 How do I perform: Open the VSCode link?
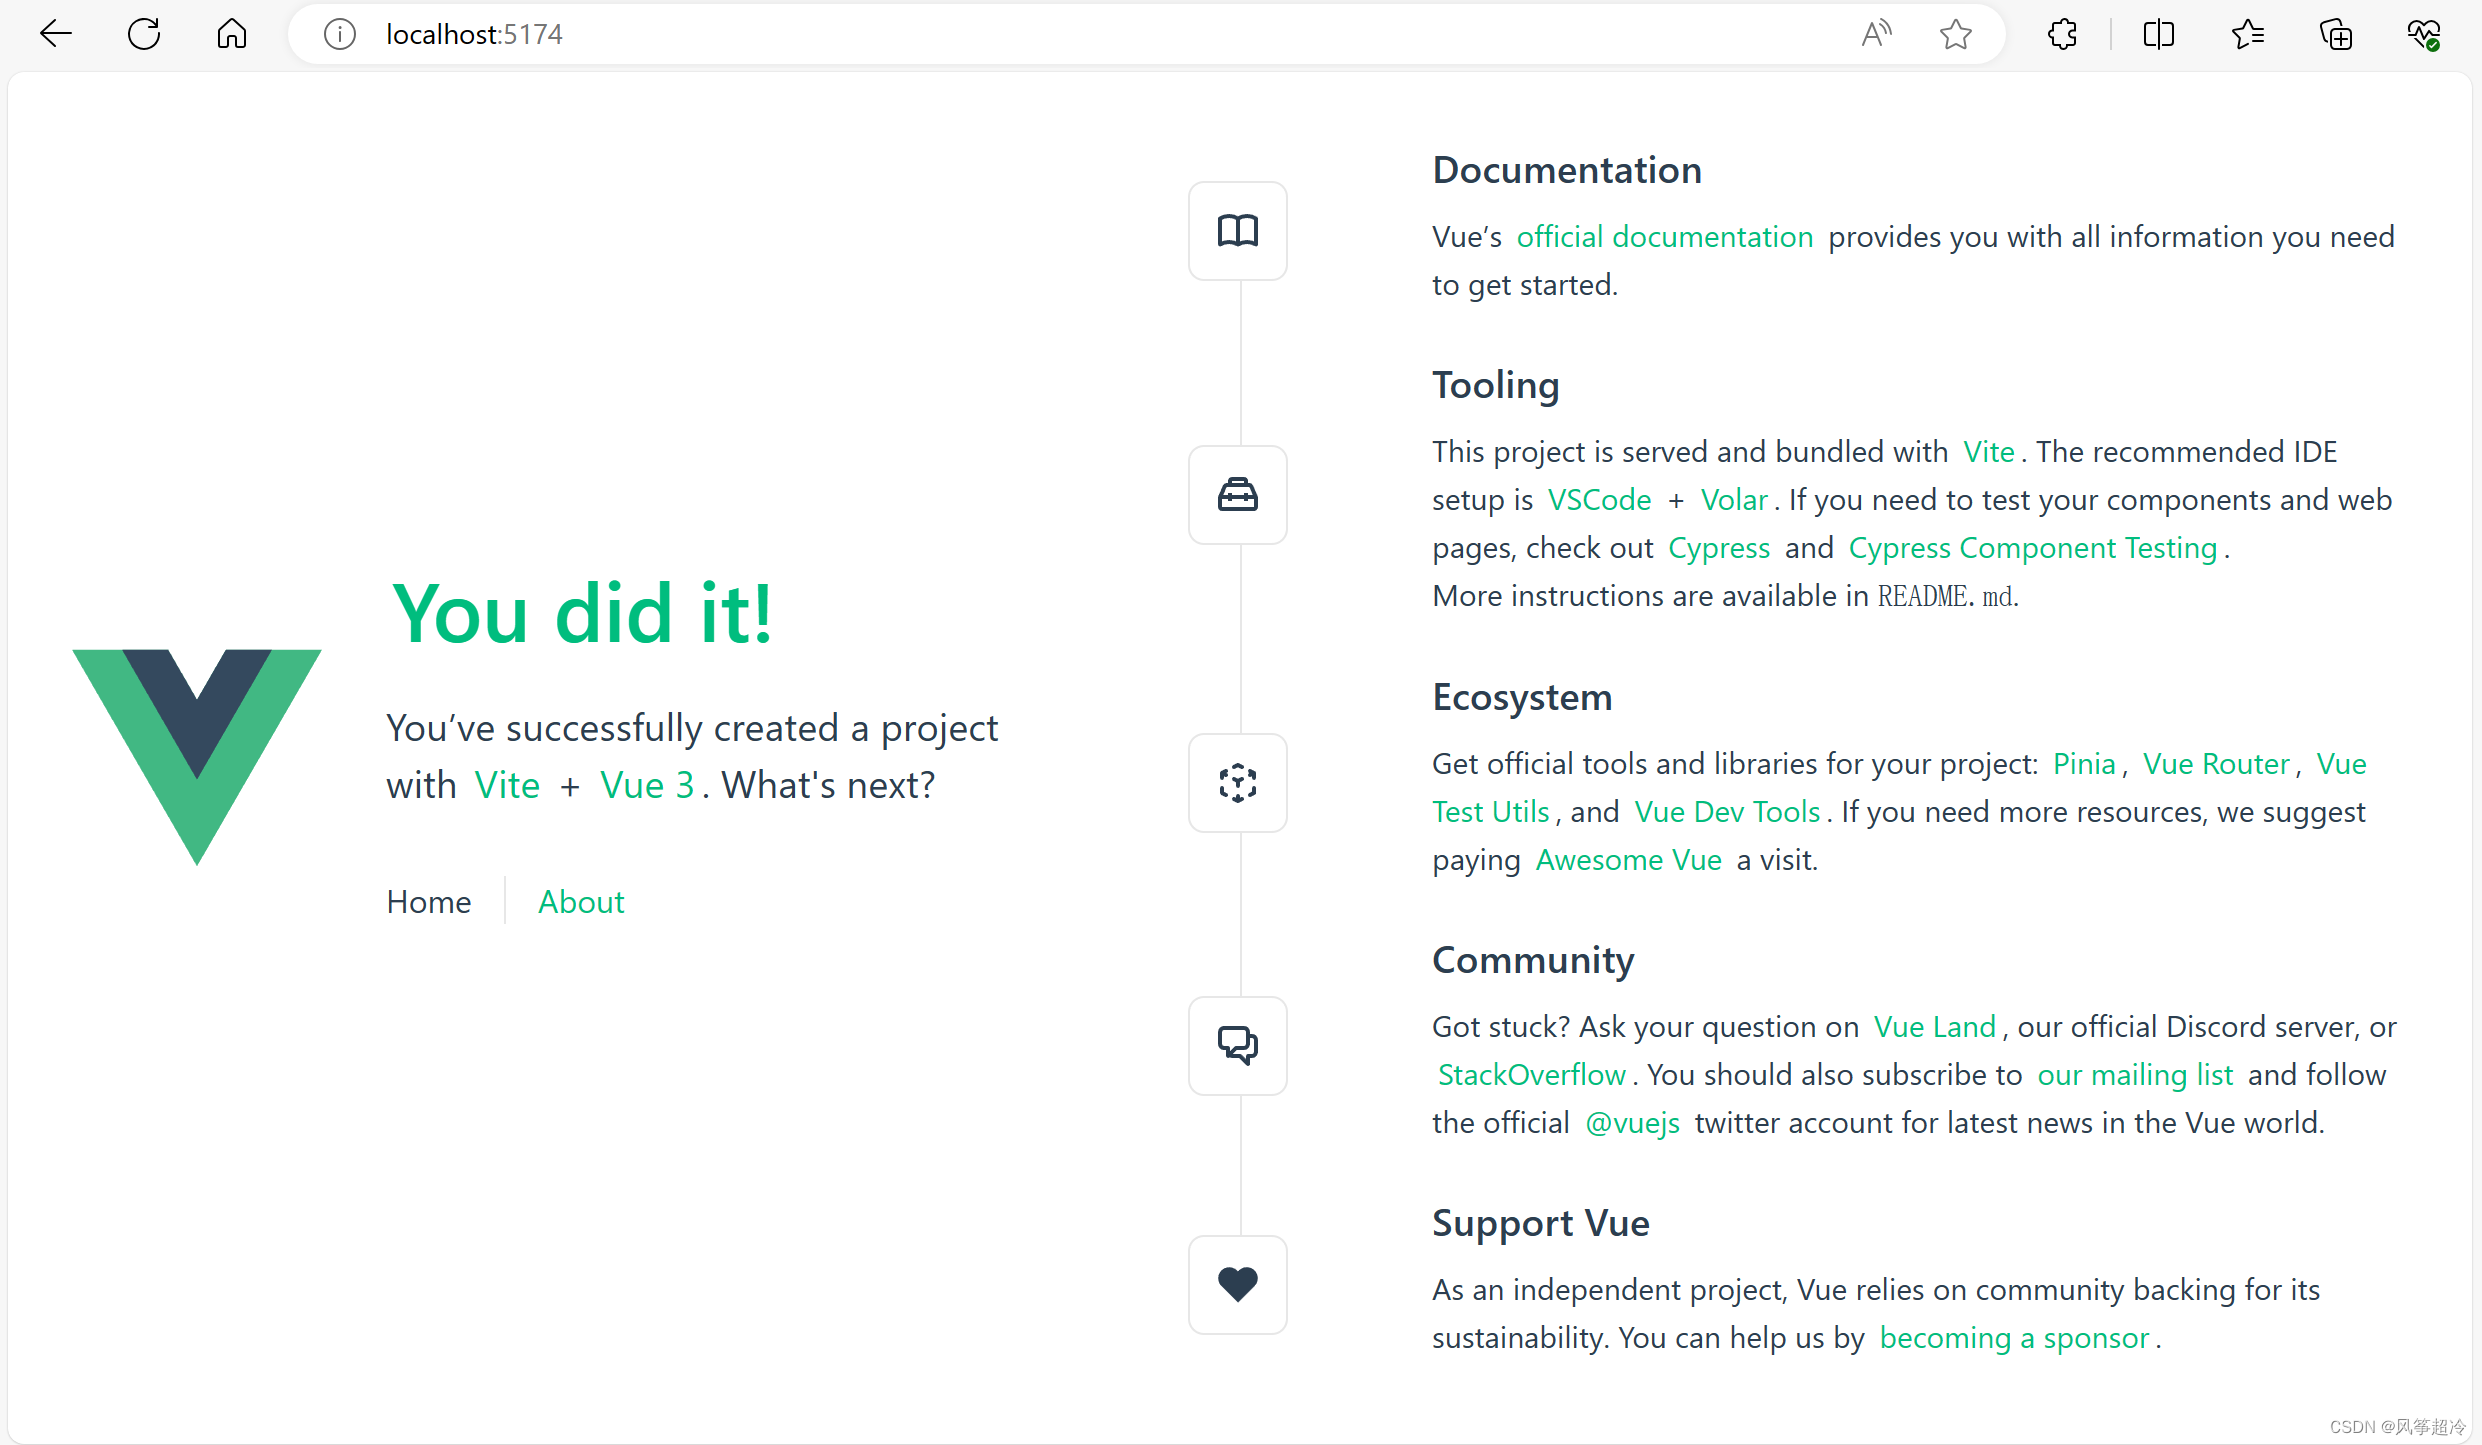[1600, 500]
